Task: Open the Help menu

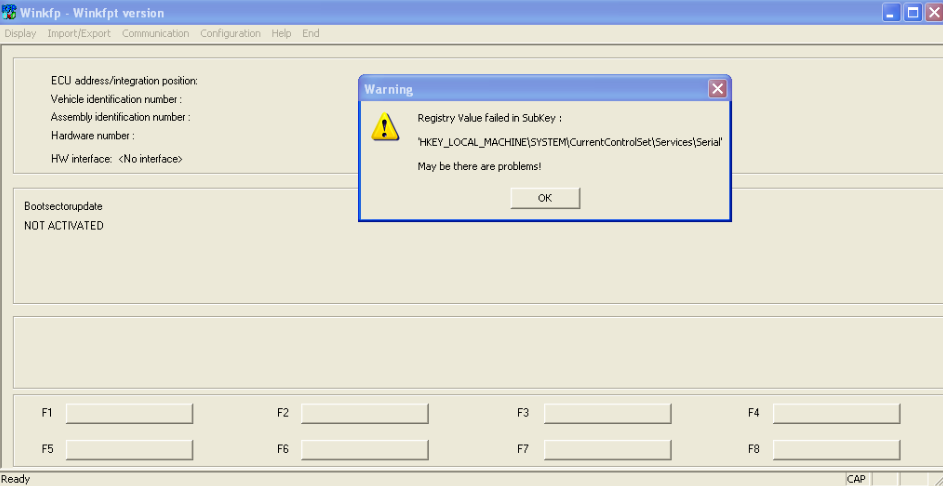Action: (281, 34)
